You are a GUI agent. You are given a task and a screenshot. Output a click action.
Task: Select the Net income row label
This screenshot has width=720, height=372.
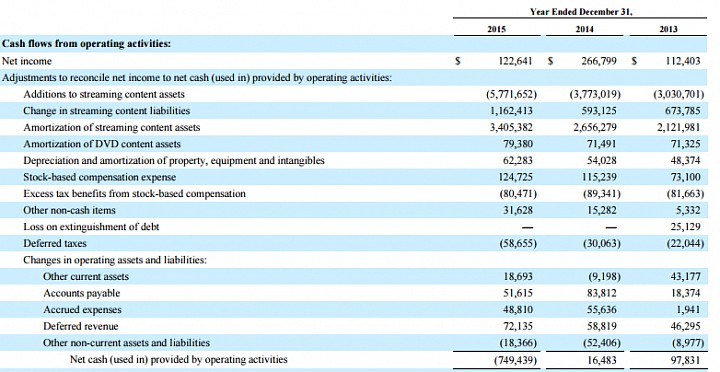click(27, 61)
